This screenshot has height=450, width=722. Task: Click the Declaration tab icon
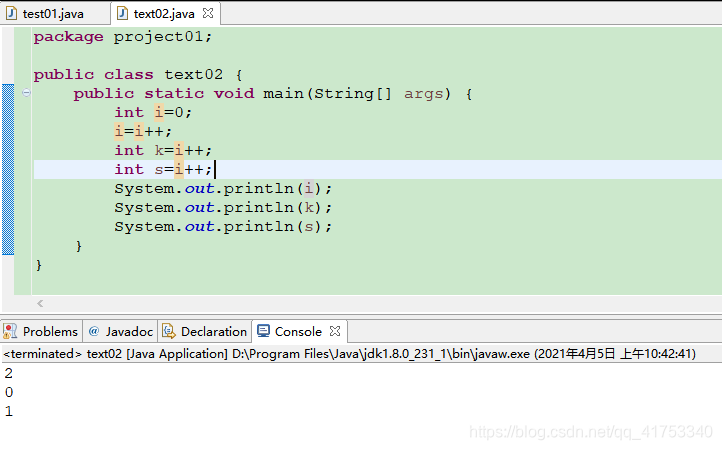[x=169, y=331]
